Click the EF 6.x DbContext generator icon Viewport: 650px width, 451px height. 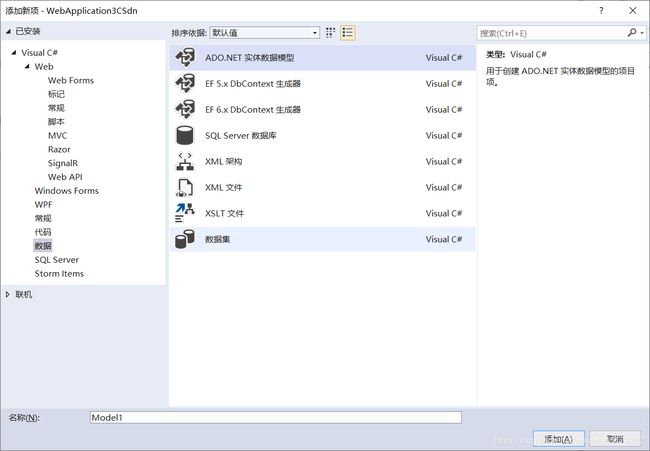[185, 109]
